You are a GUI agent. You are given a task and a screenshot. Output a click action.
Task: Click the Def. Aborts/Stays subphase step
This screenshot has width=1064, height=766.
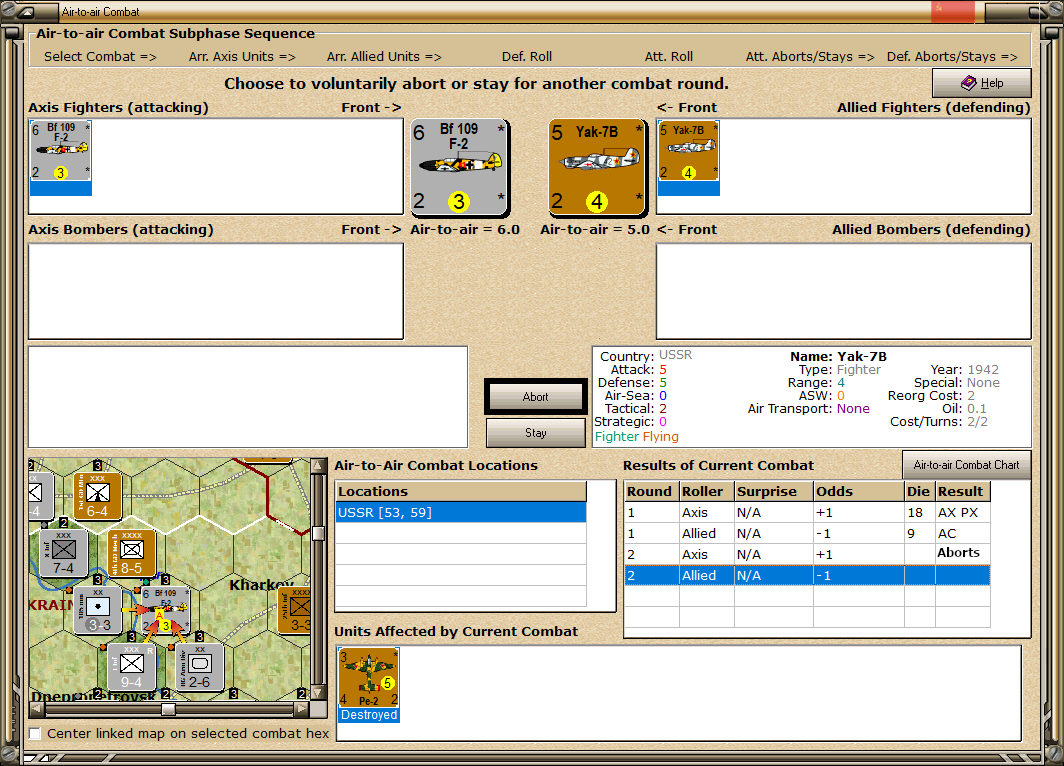952,57
